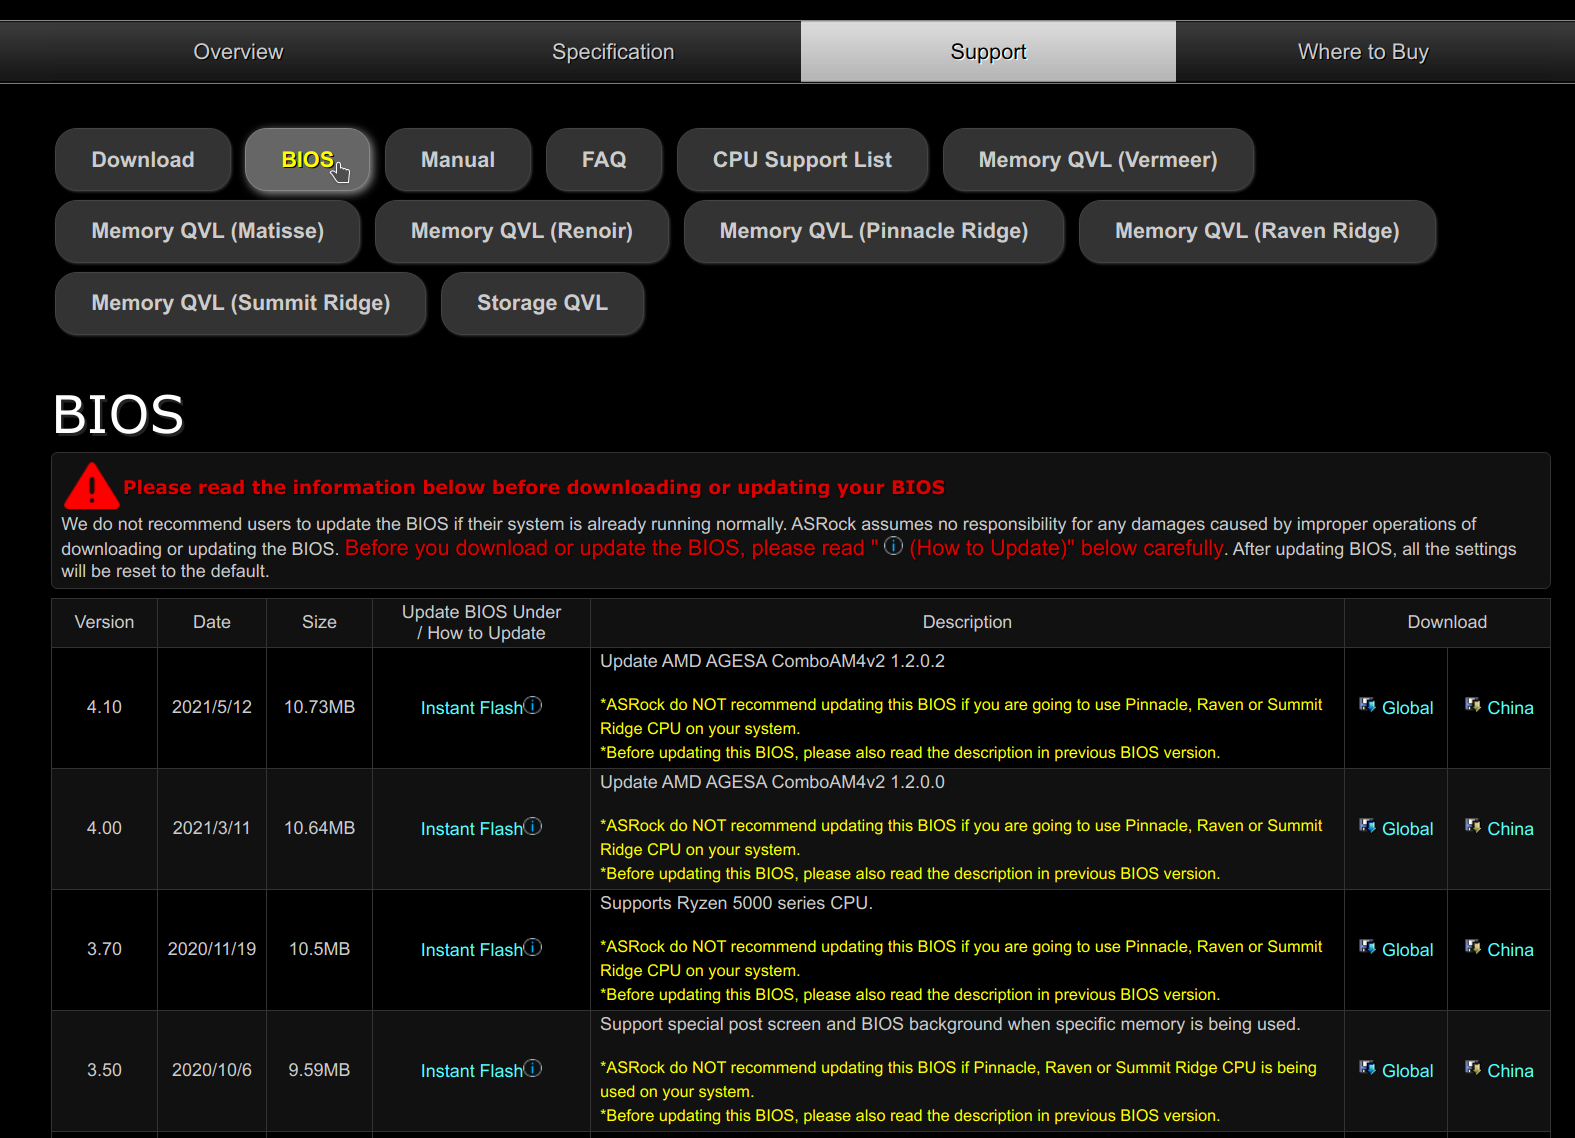
Task: Download BIOS 3.70 from Global link
Action: click(x=1407, y=950)
